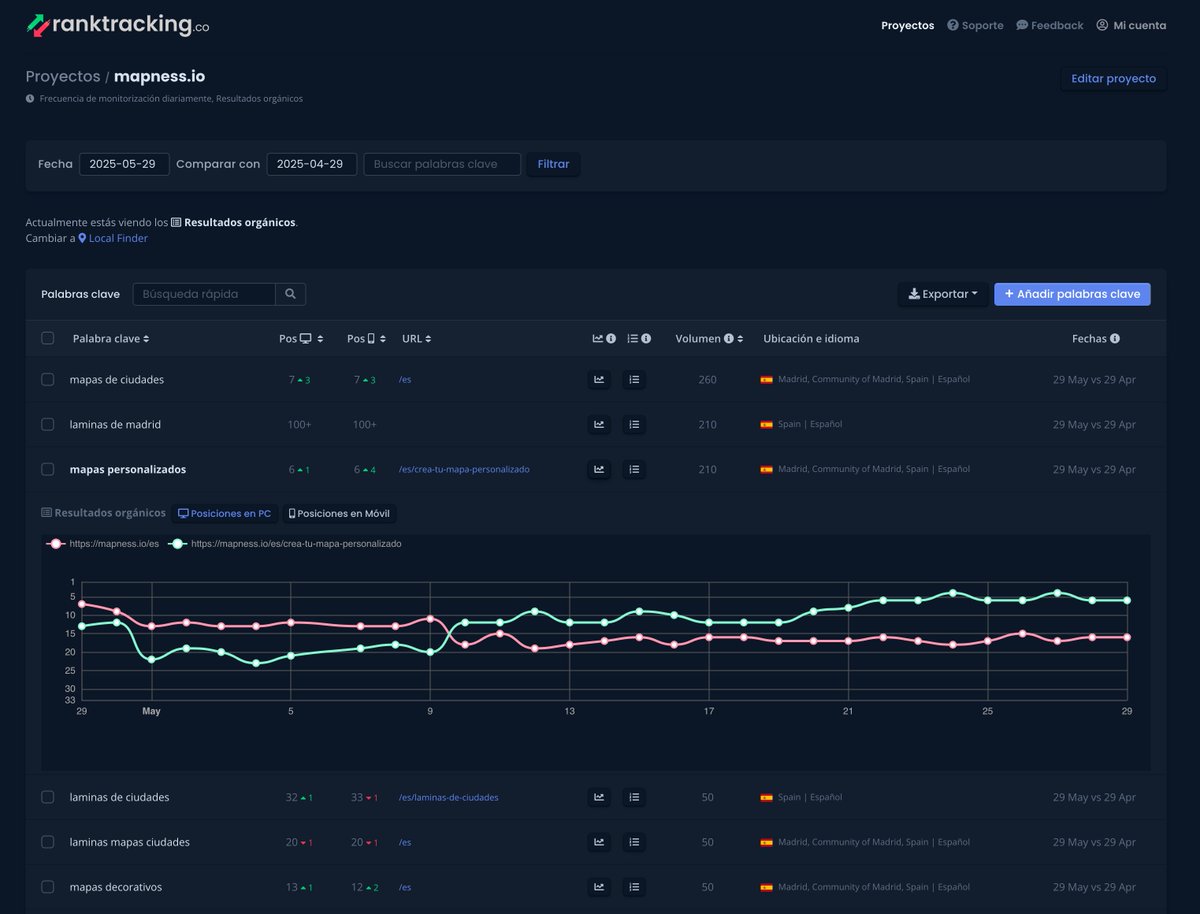Viewport: 1200px width, 914px height.
Task: Sort by URL column
Action: pos(416,339)
